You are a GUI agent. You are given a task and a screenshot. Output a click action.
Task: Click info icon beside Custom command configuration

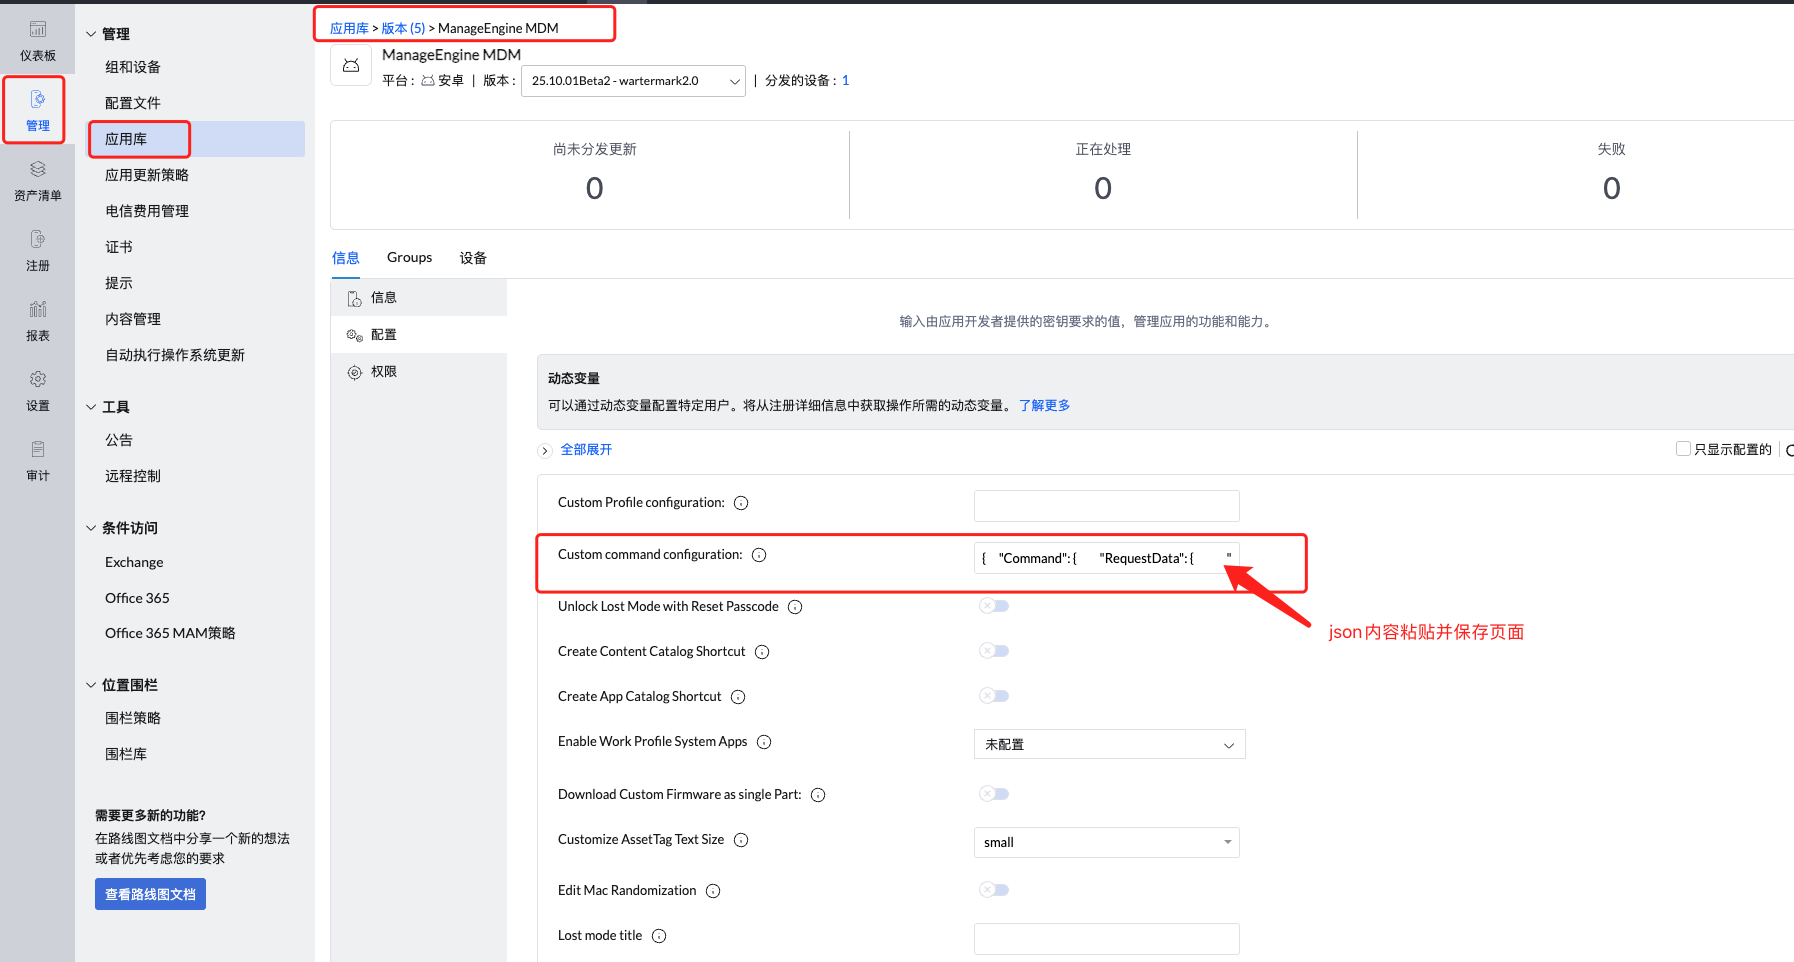click(759, 555)
